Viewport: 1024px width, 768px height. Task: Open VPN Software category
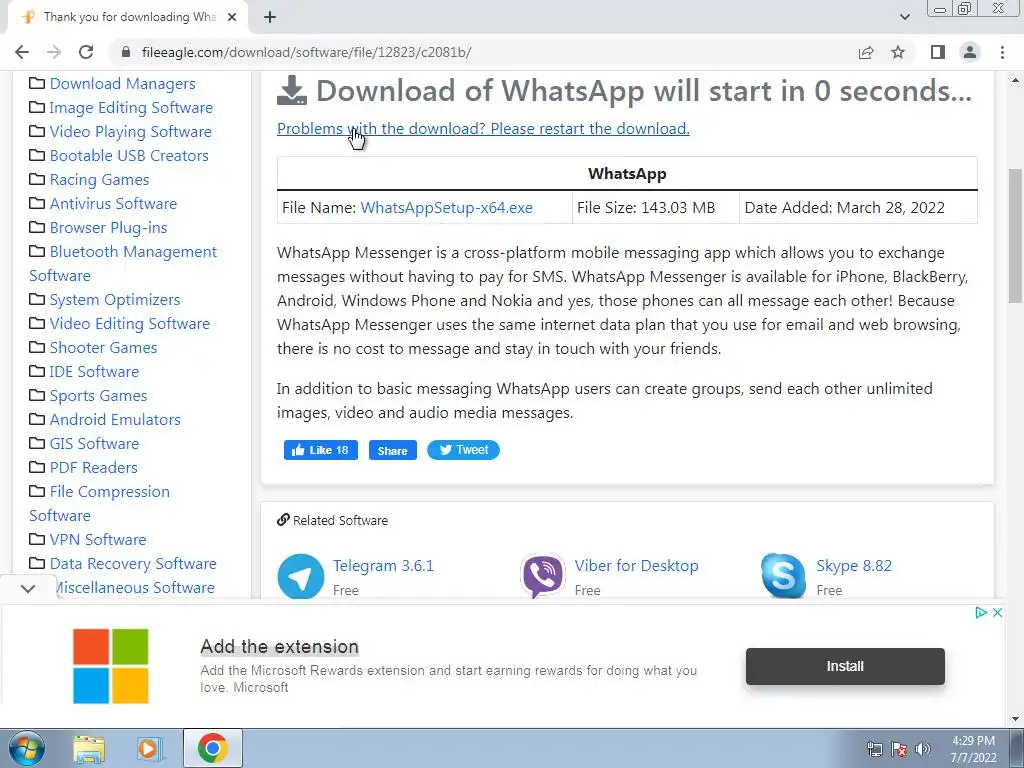click(x=98, y=539)
